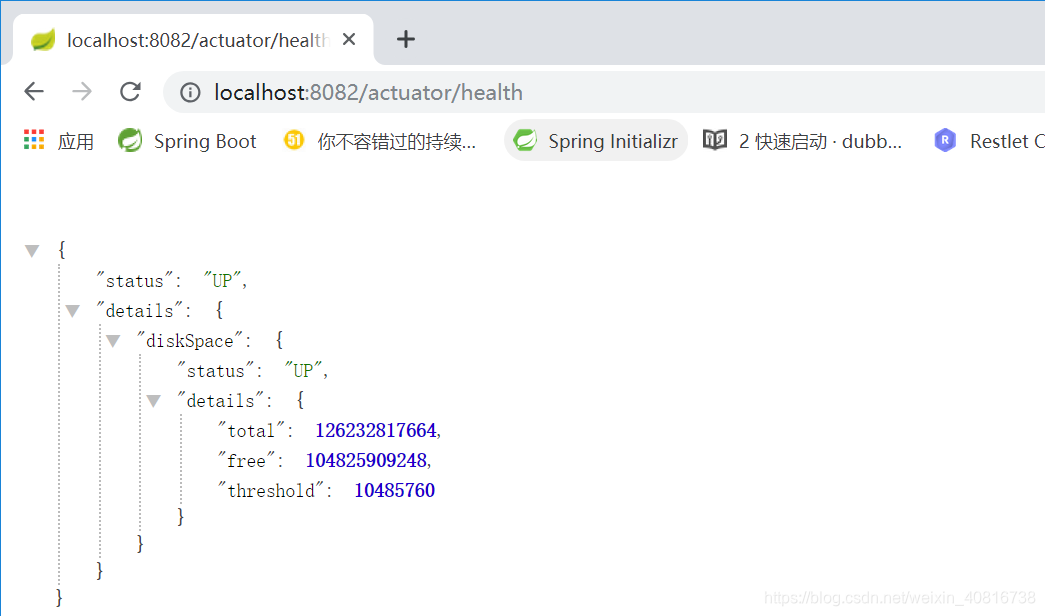This screenshot has width=1045, height=616.
Task: Collapse the top-level "details" node
Action: point(73,311)
